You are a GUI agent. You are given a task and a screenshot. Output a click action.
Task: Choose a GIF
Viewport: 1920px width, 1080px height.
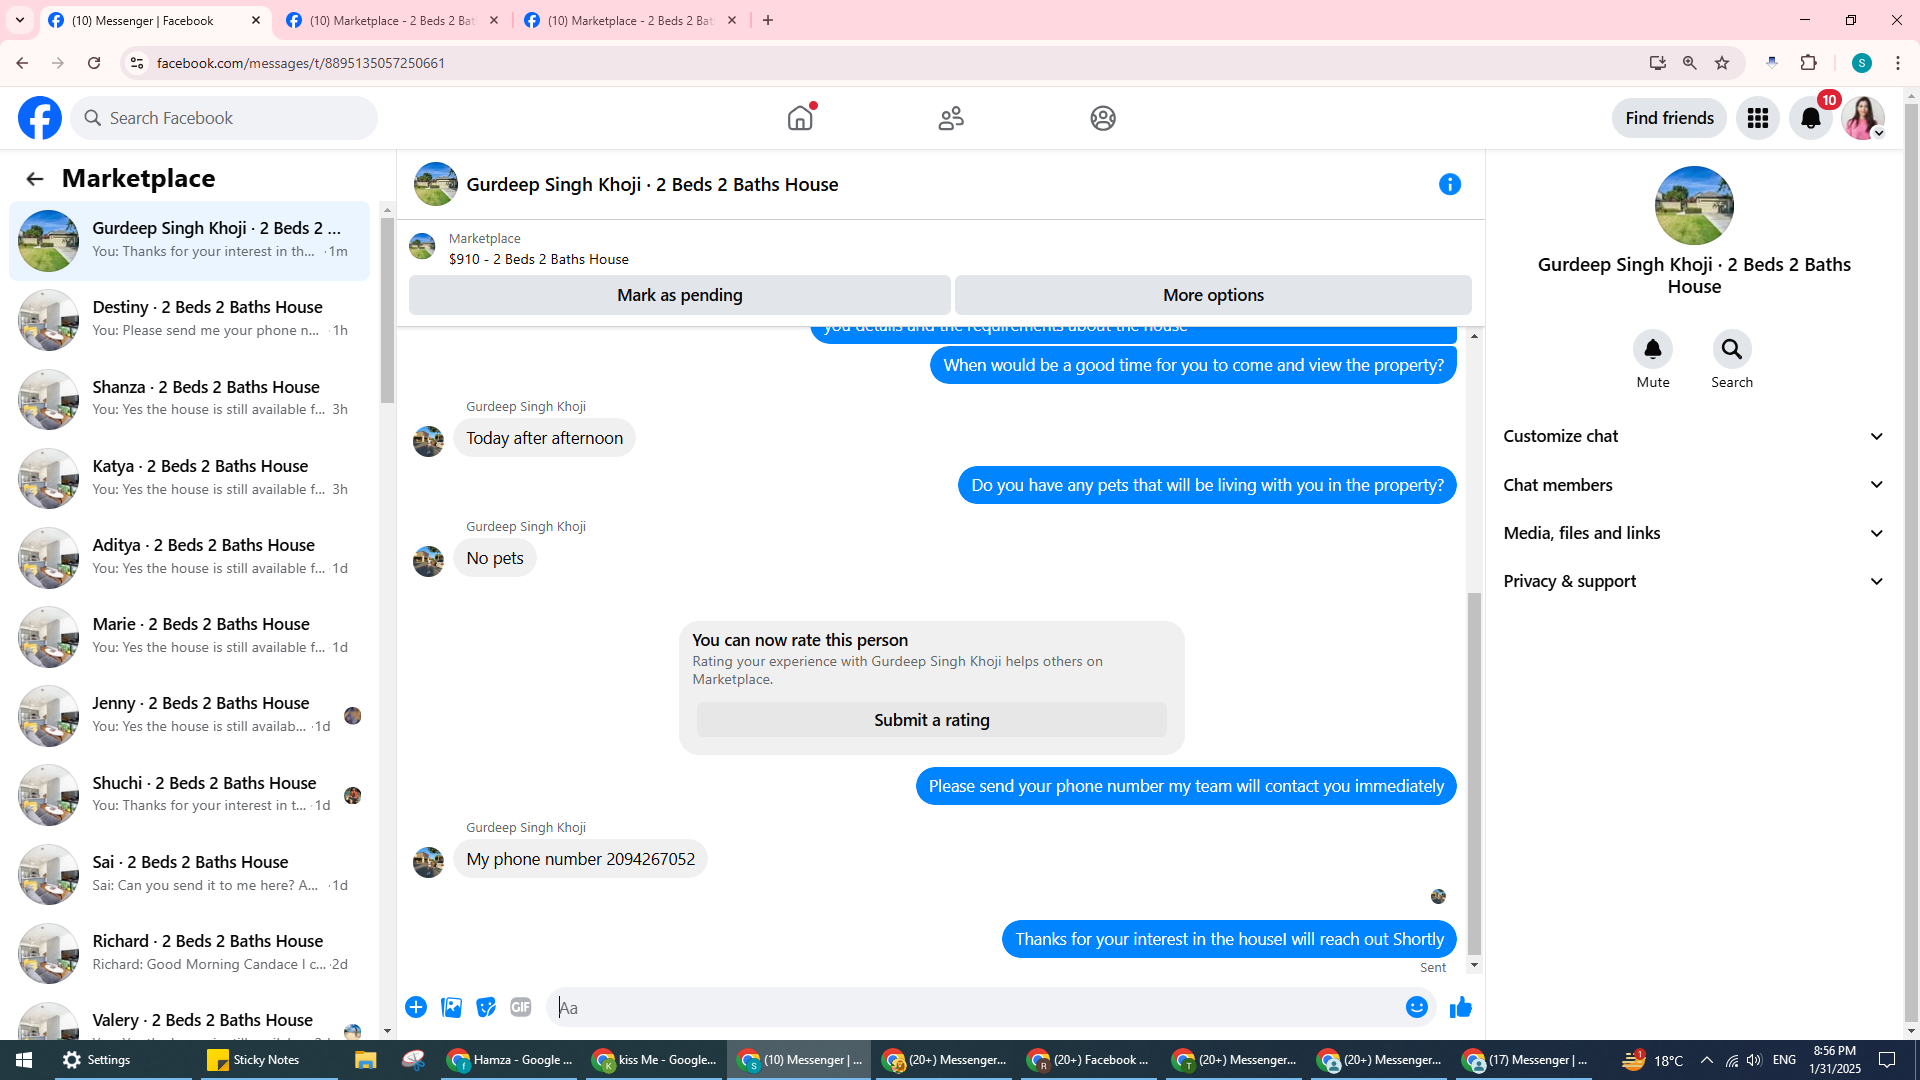click(x=521, y=1007)
